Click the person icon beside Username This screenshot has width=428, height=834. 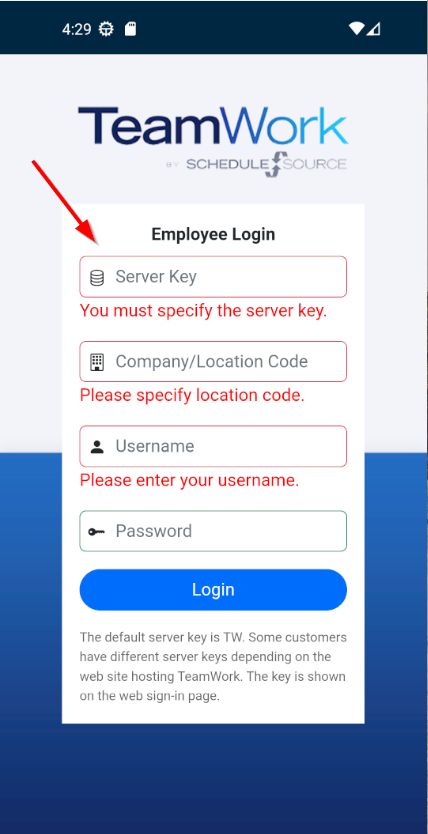pos(97,447)
